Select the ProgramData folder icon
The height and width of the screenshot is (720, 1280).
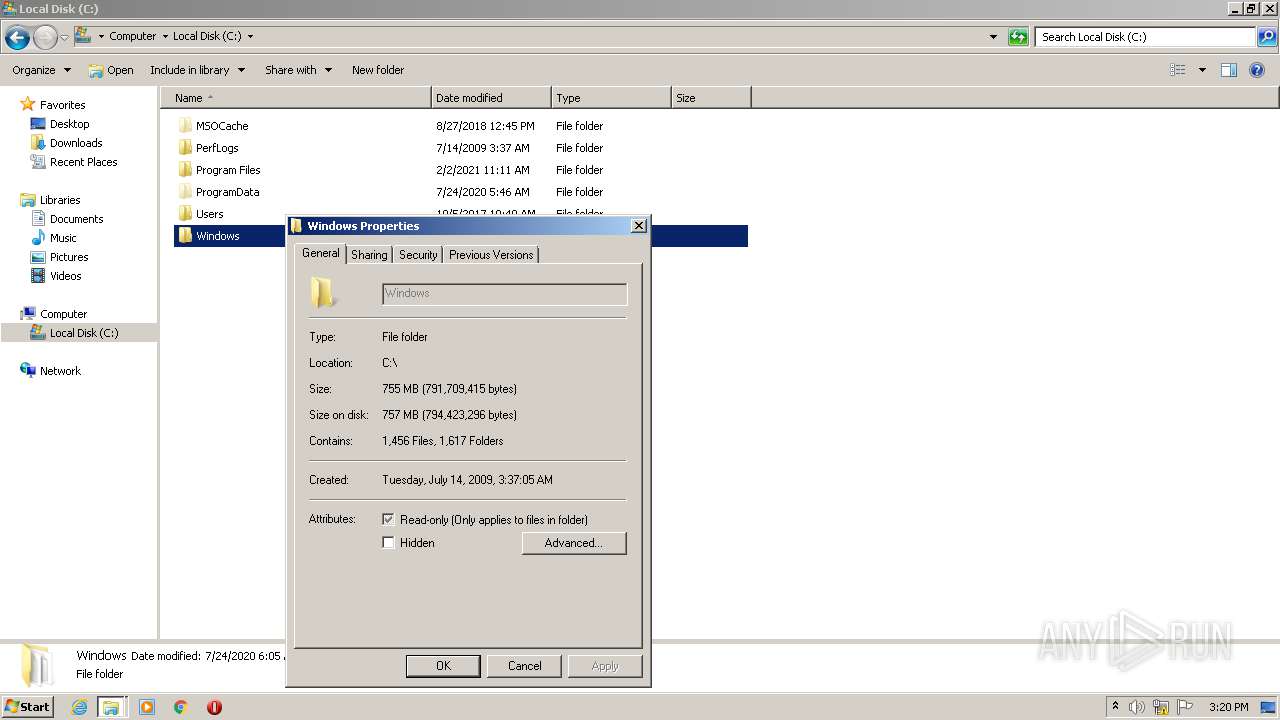(x=185, y=192)
